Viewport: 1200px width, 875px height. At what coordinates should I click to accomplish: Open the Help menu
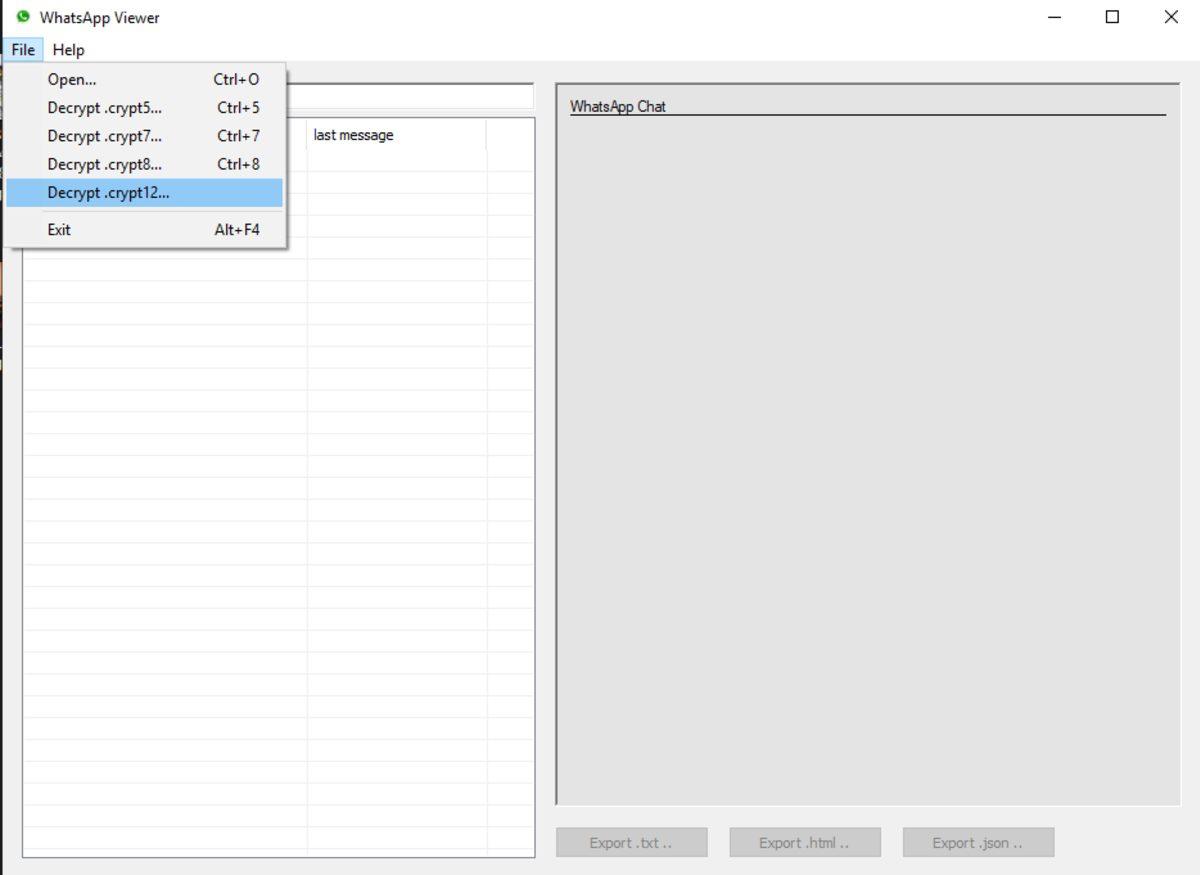(x=68, y=50)
